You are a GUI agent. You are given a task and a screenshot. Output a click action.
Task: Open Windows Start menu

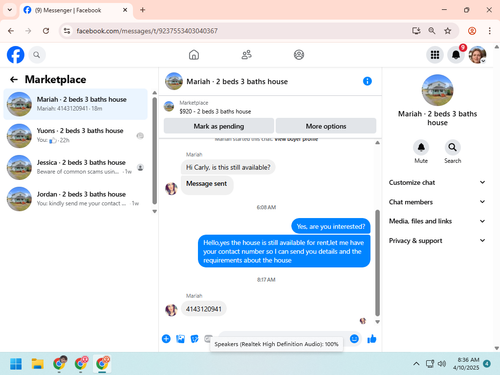click(x=16, y=364)
